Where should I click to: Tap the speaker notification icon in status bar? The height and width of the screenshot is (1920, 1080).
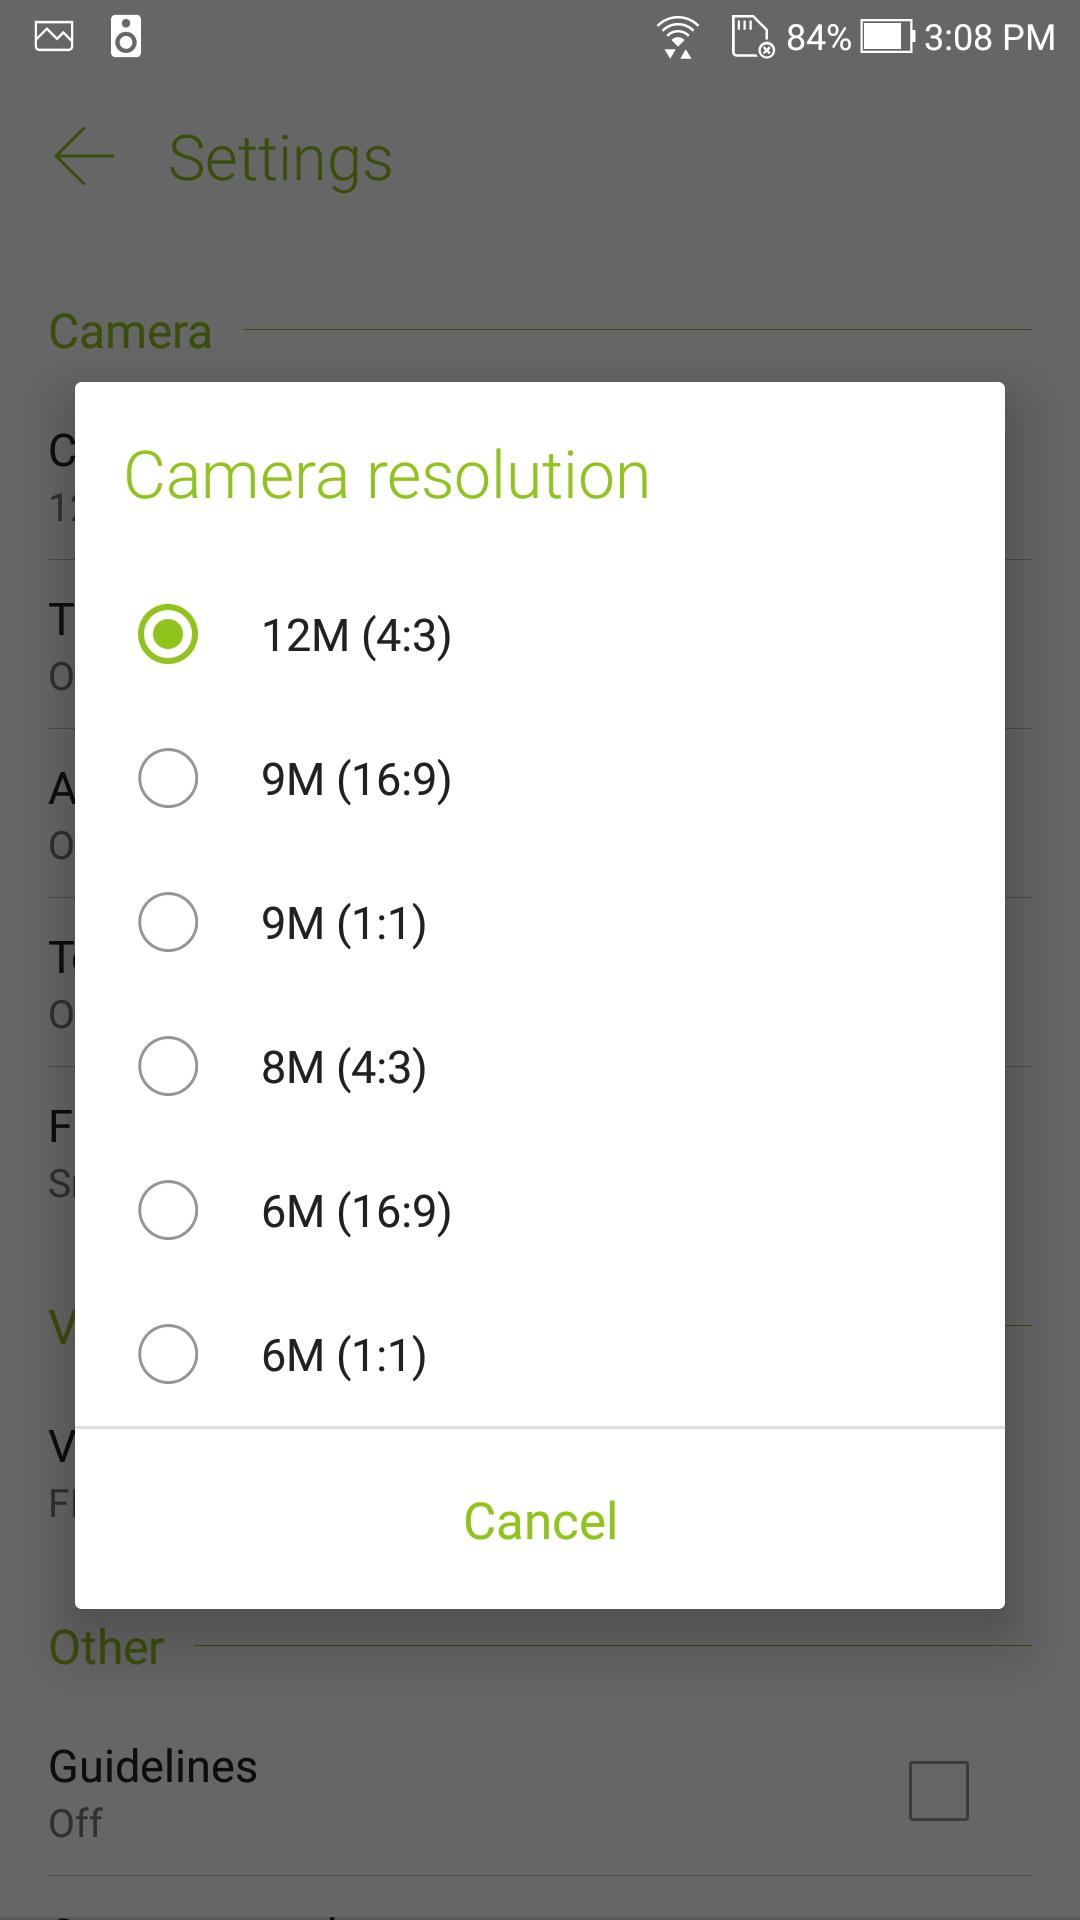coord(125,37)
